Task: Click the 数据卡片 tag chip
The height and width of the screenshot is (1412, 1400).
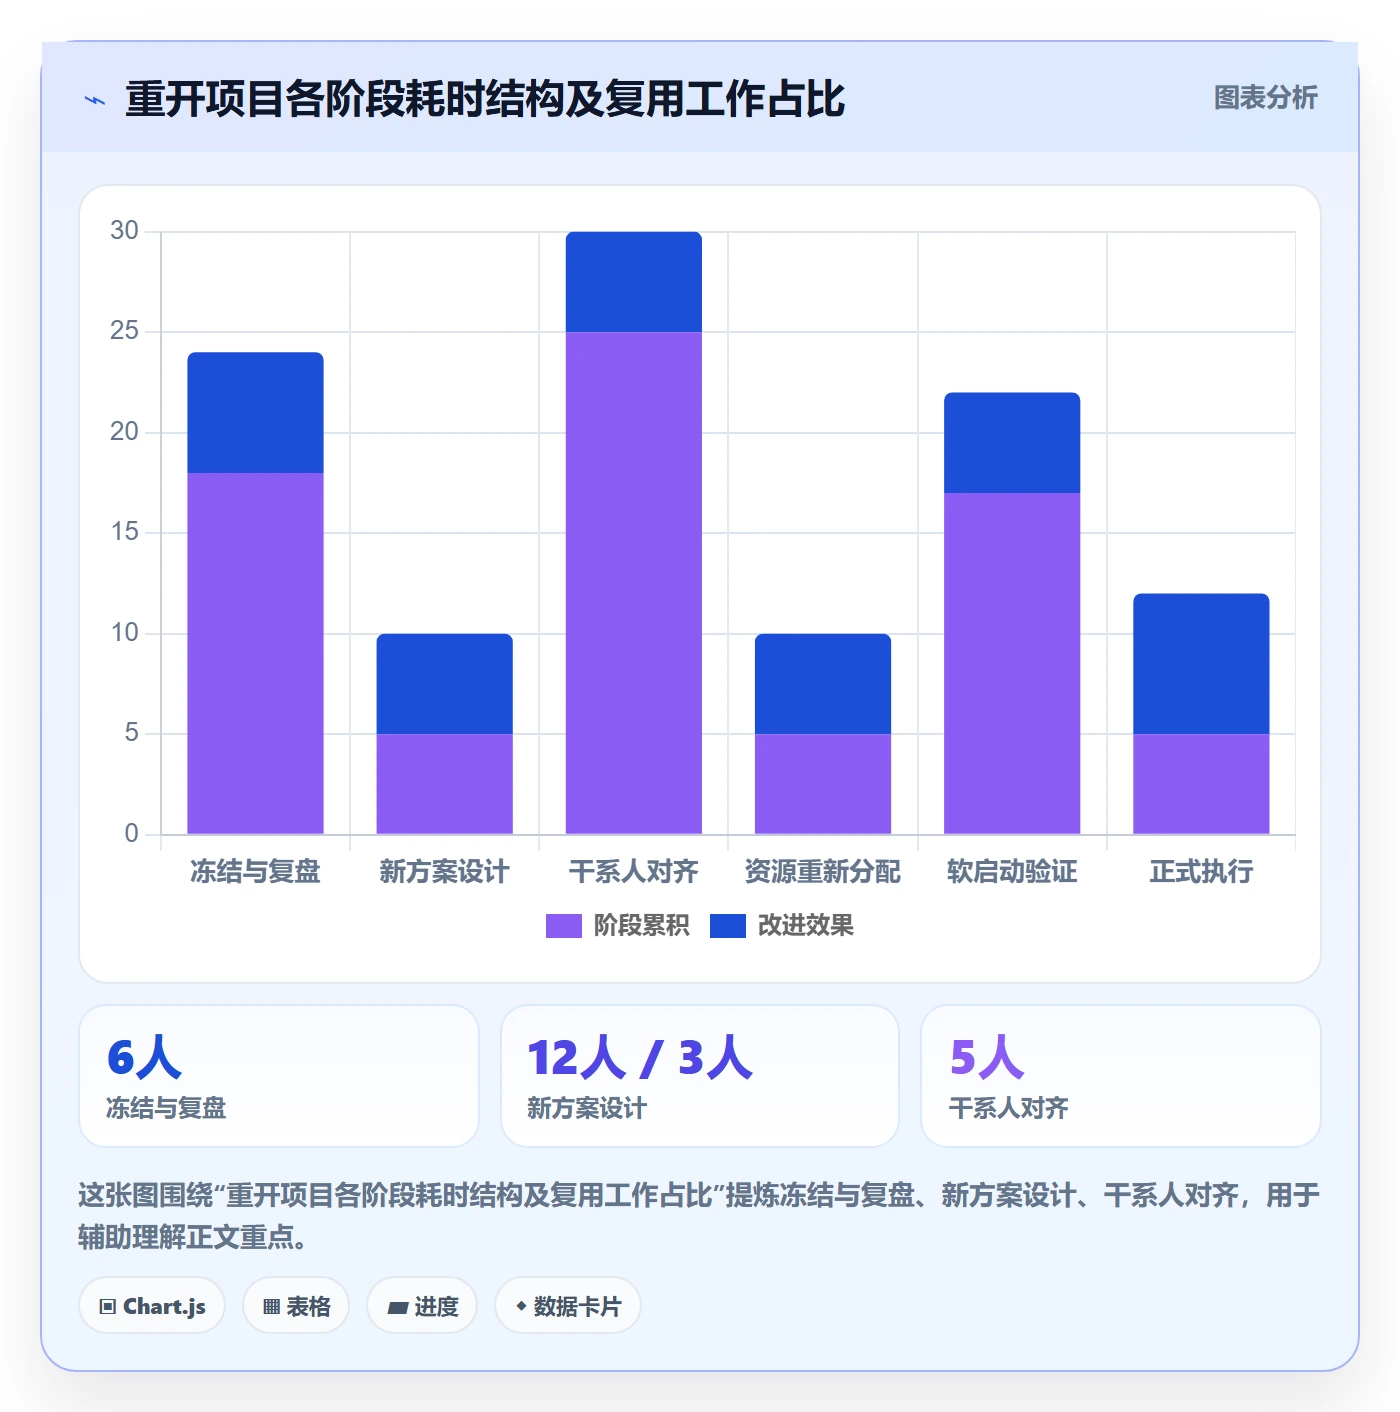Action: [x=568, y=1306]
